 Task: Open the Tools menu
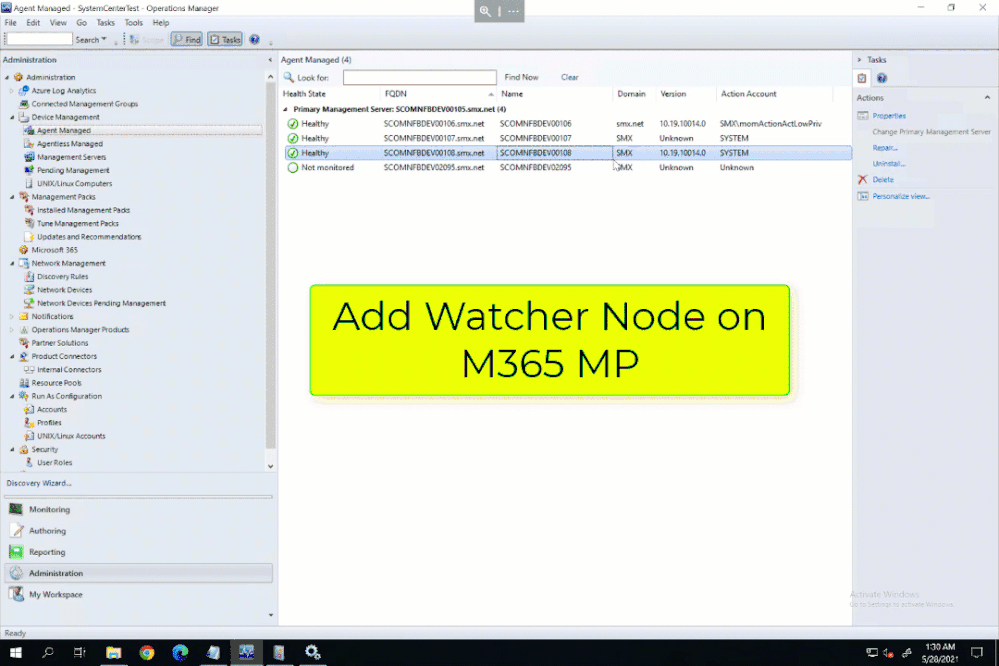(x=134, y=23)
